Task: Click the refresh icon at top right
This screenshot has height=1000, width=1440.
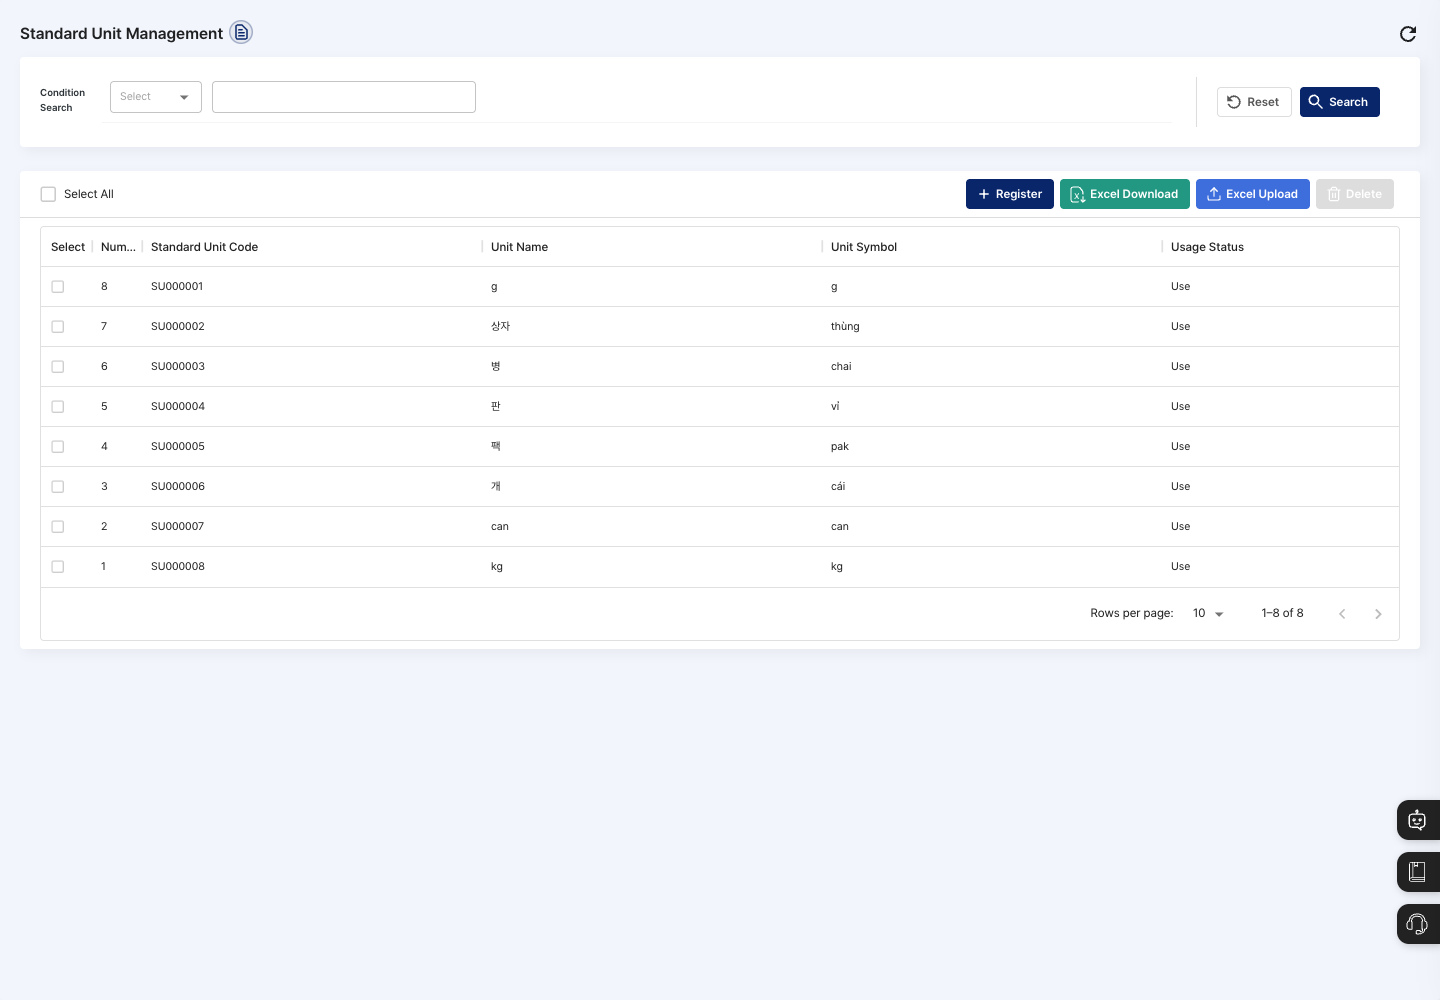Action: click(1408, 34)
